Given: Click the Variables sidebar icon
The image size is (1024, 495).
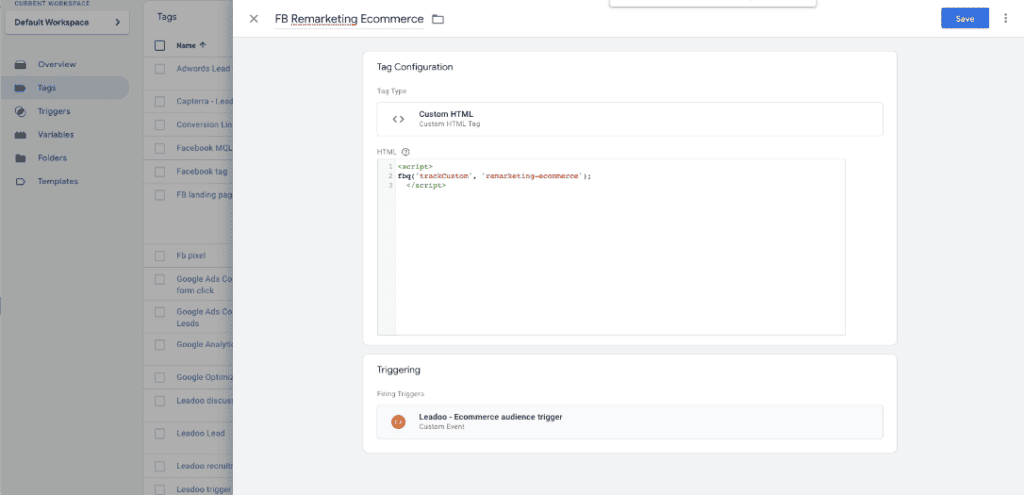Looking at the screenshot, I should point(20,135).
